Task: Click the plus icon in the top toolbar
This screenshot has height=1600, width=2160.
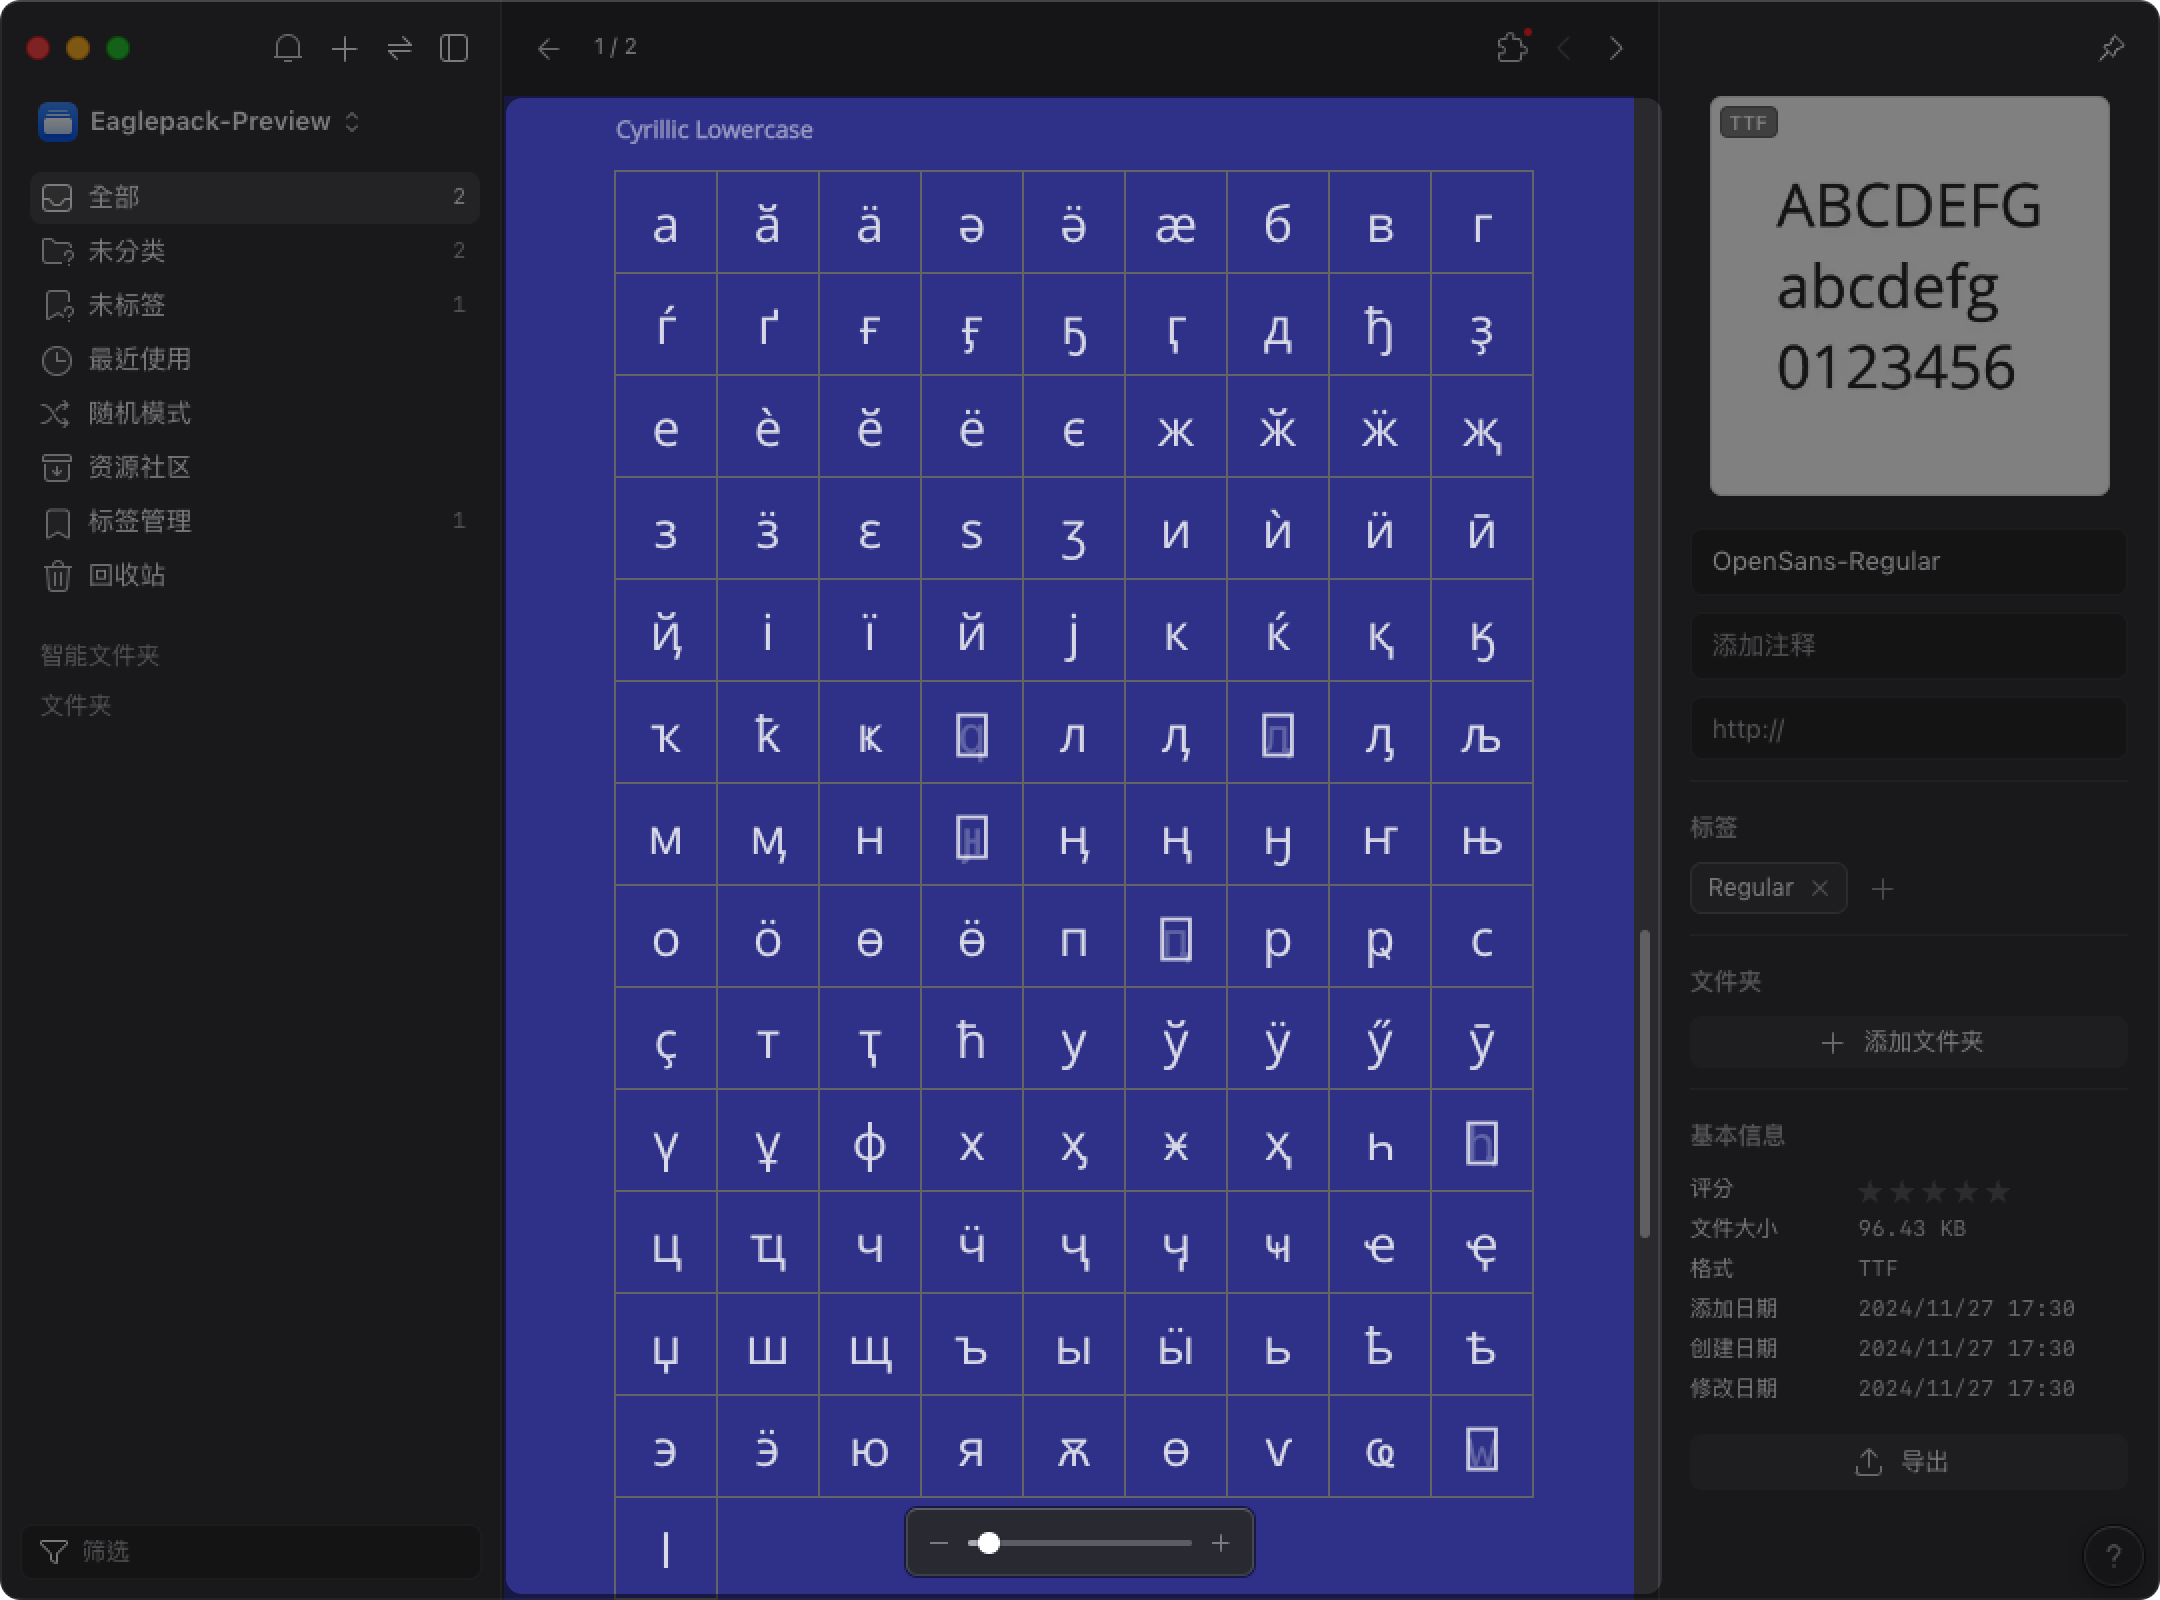Action: pos(345,48)
